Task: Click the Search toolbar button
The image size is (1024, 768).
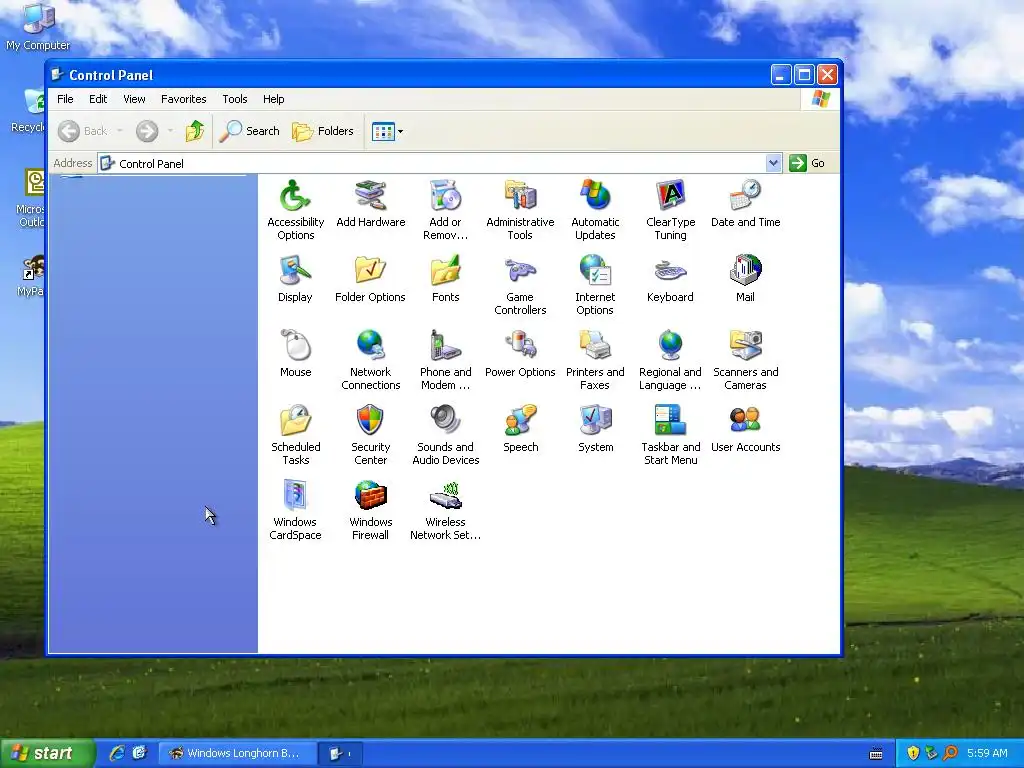Action: pyautogui.click(x=249, y=131)
